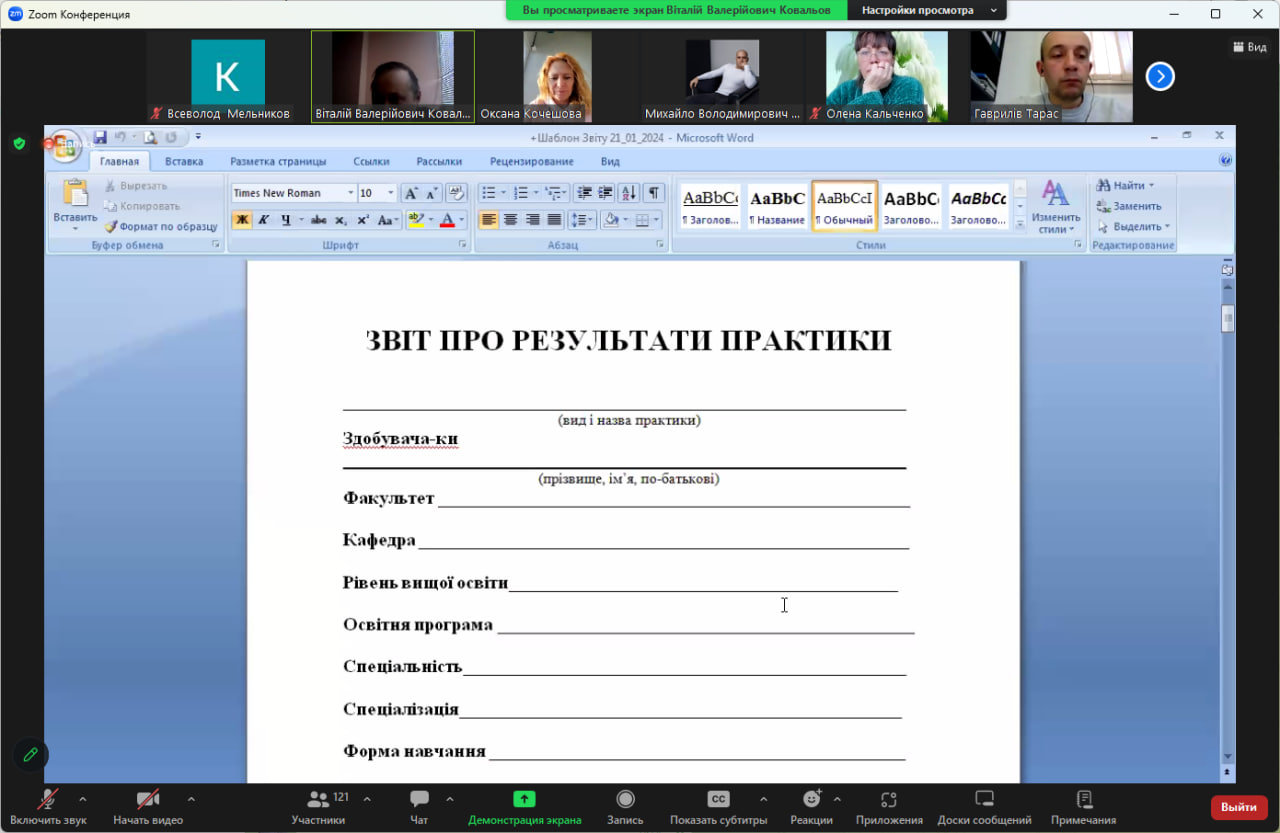Open print preview from quick access toolbar
The image size is (1280, 833).
pyautogui.click(x=150, y=137)
